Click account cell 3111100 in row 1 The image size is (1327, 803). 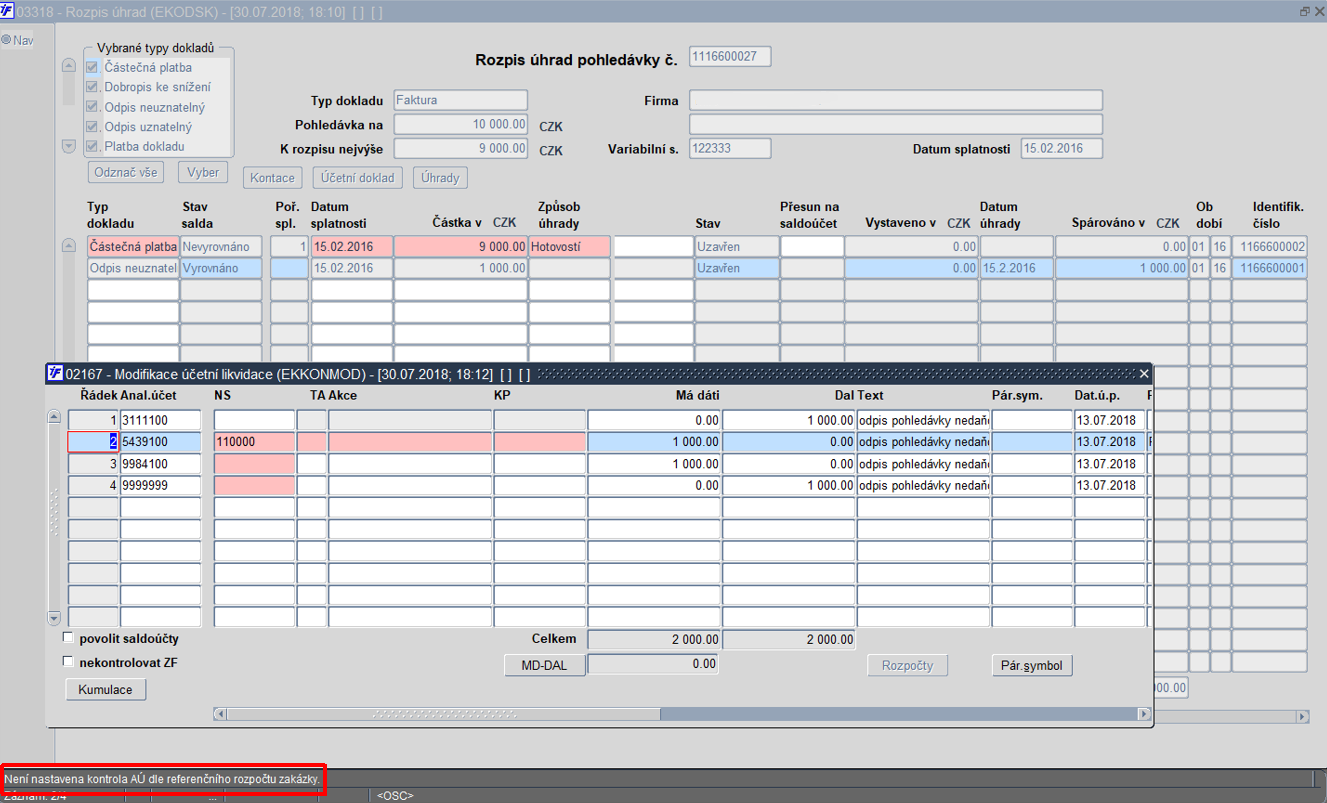(x=161, y=420)
